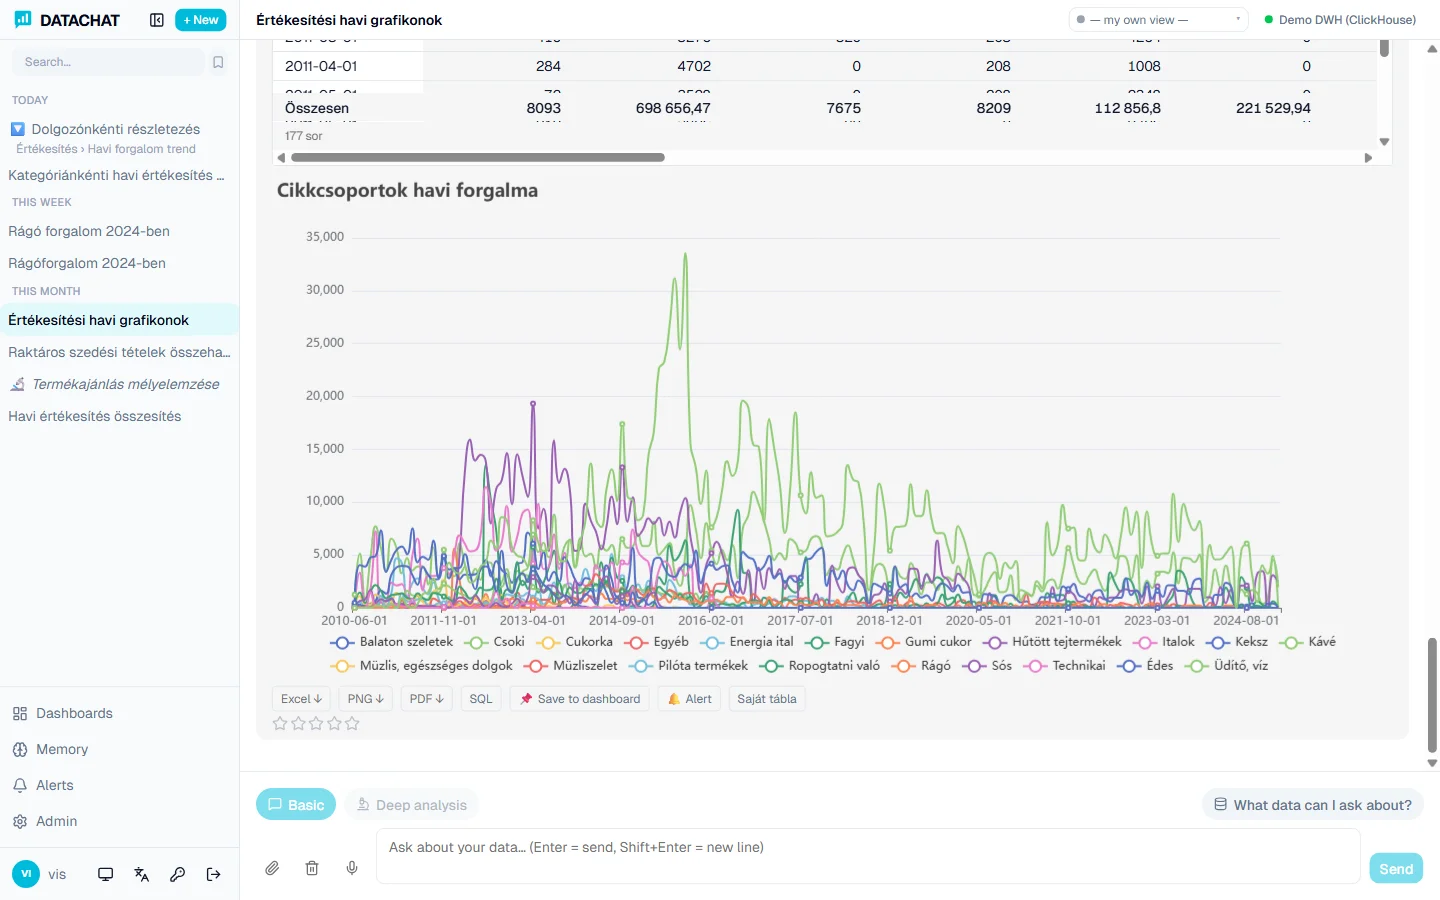Screen dimensions: 1440x900
Task: Click page scroll down arrow
Action: pyautogui.click(x=1432, y=763)
